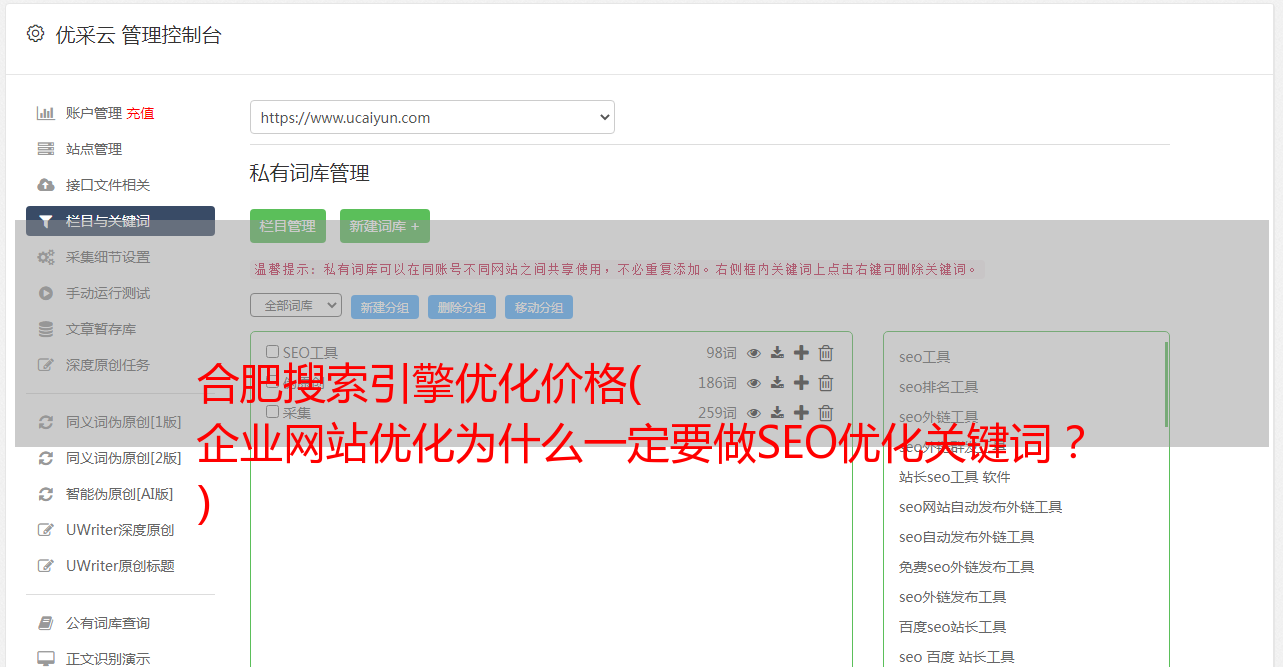The height and width of the screenshot is (667, 1283).
Task: Select keyword seo排名工具
Action: (x=939, y=387)
